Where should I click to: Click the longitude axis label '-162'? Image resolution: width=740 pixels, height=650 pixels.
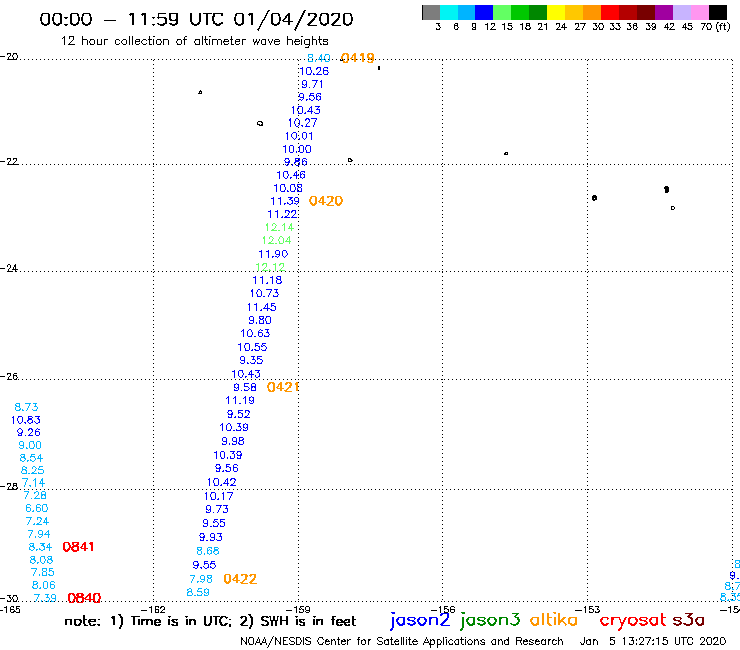coord(153,609)
